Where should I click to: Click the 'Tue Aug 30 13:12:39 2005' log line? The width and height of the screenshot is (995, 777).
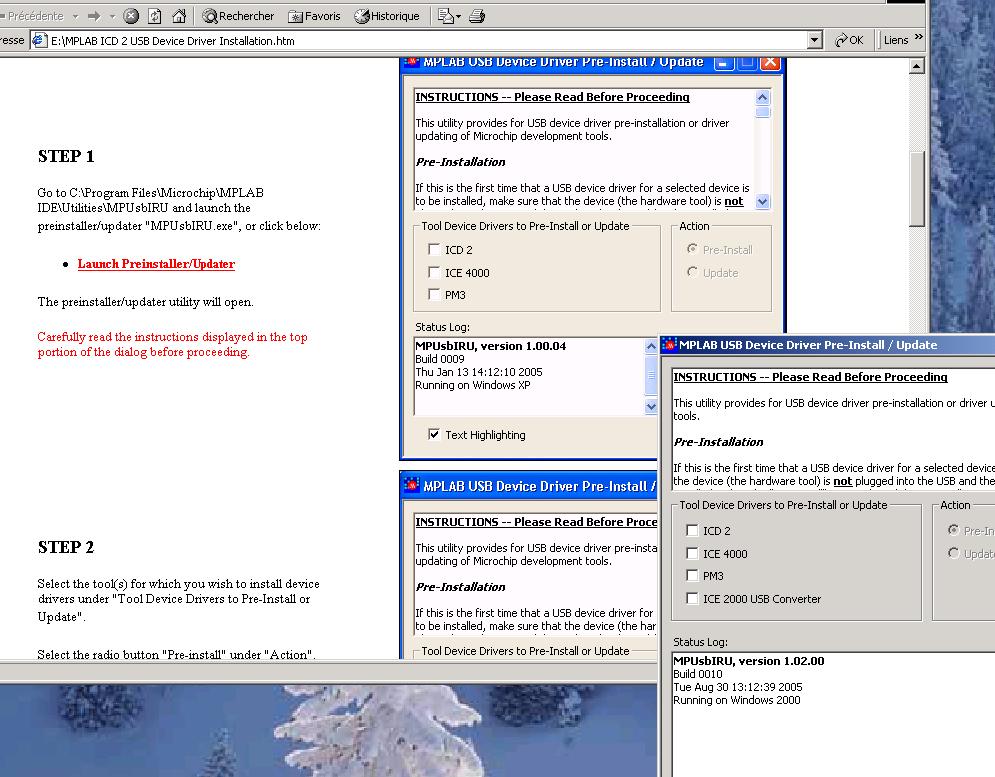pyautogui.click(x=737, y=687)
